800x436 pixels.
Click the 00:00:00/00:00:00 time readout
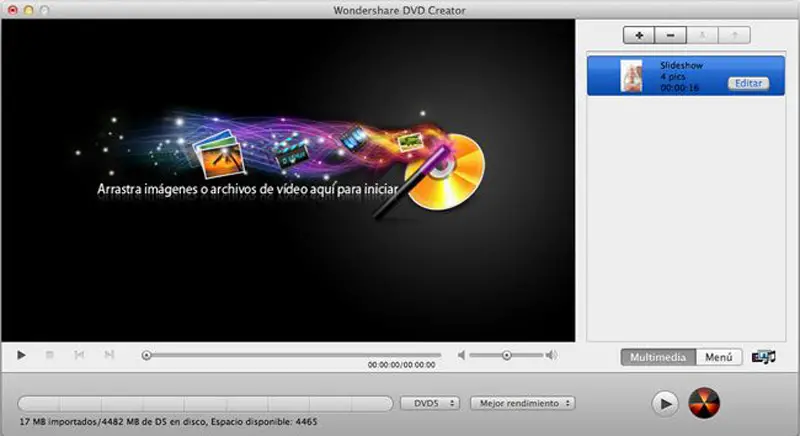[402, 365]
